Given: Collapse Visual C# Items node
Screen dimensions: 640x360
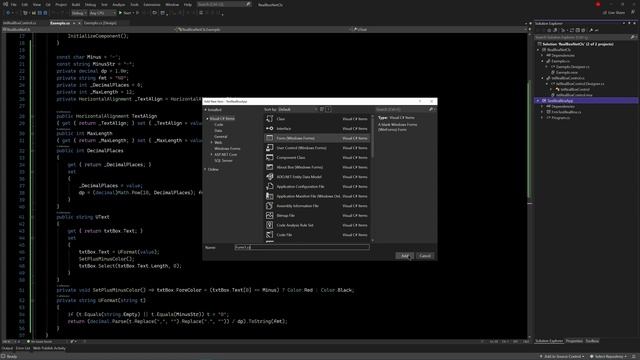Looking at the screenshot, I should pos(207,119).
